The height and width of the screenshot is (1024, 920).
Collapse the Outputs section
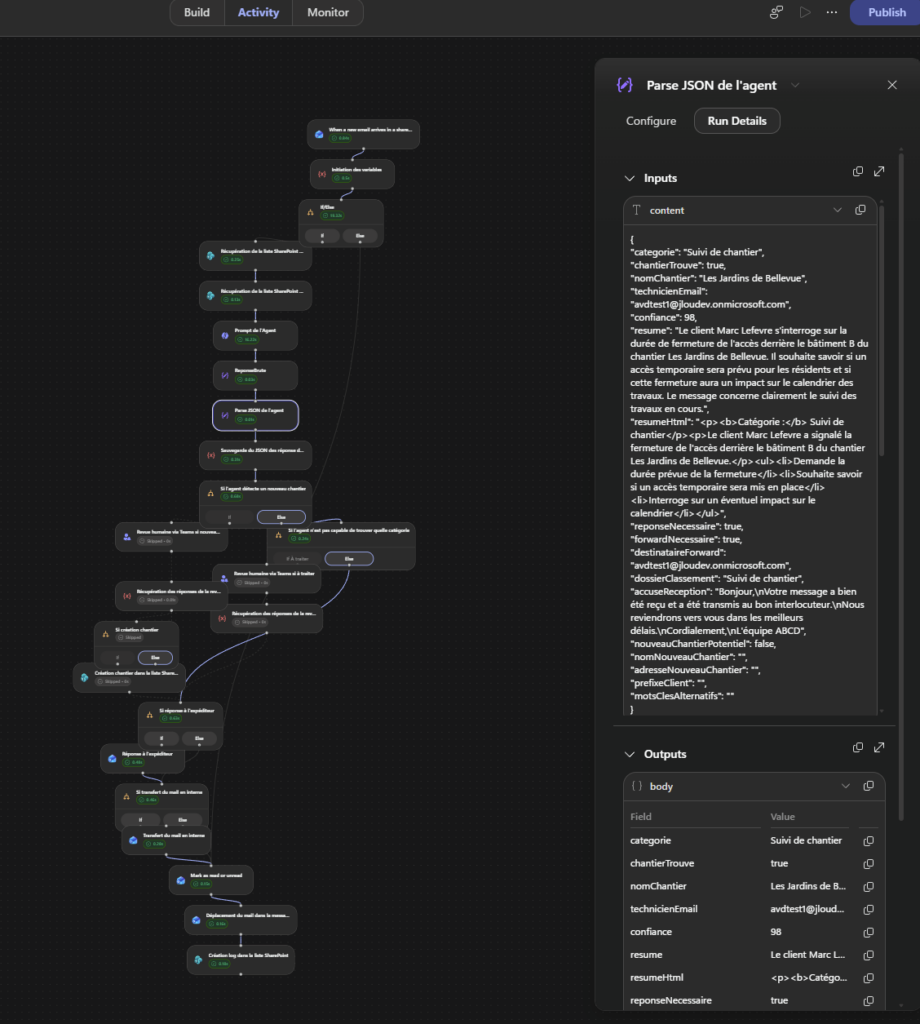(629, 754)
